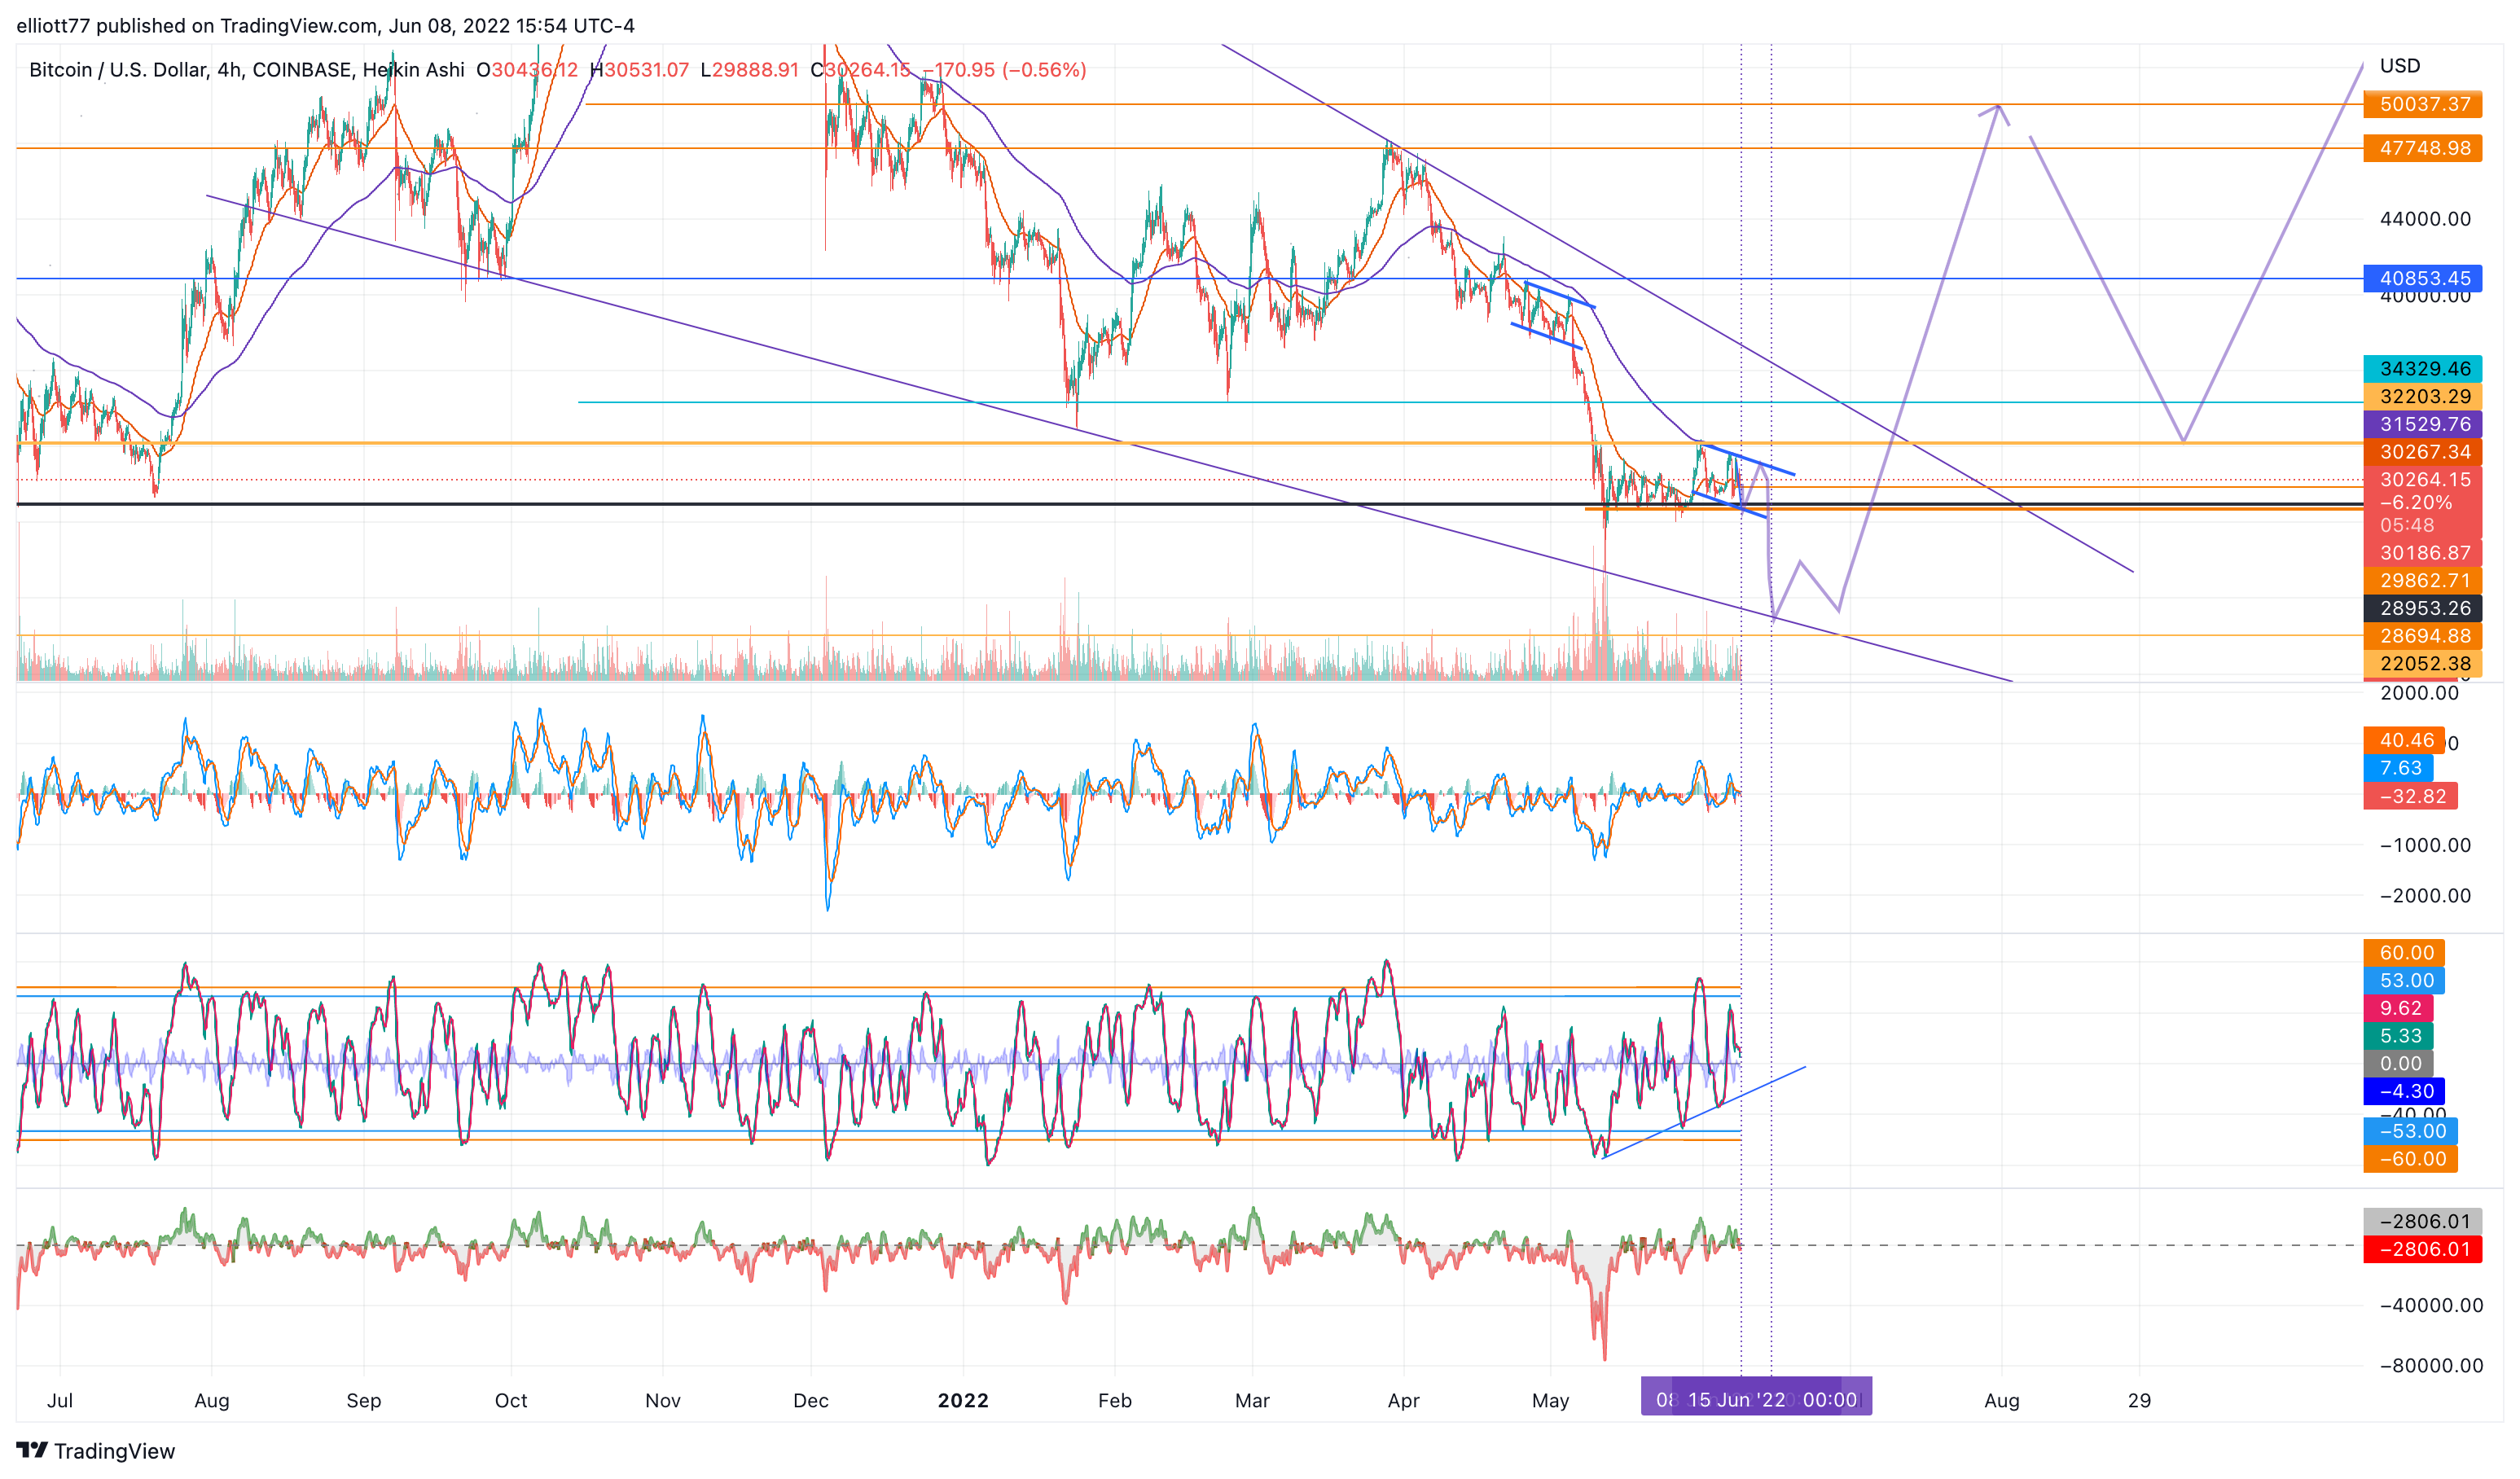The image size is (2520, 1479).
Task: Click the 53.00 blue oscillator level label
Action: point(2405,981)
